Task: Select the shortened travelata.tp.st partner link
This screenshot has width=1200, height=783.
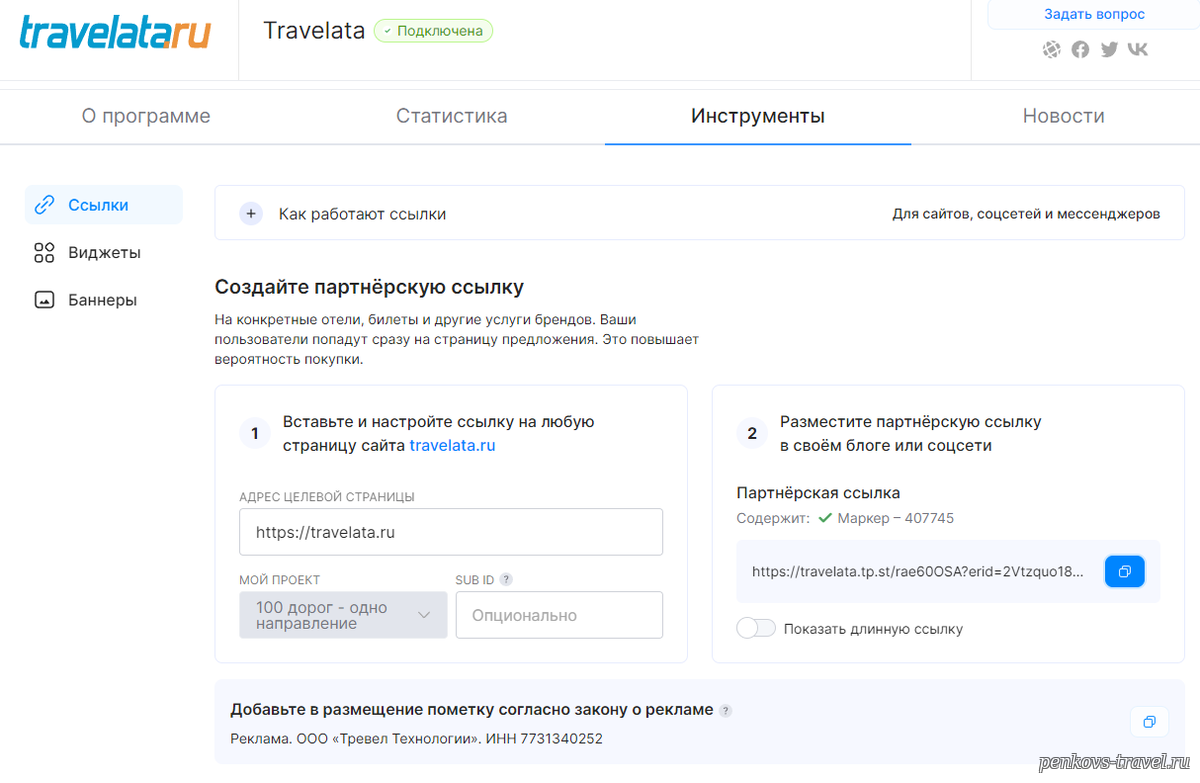Action: (x=918, y=572)
